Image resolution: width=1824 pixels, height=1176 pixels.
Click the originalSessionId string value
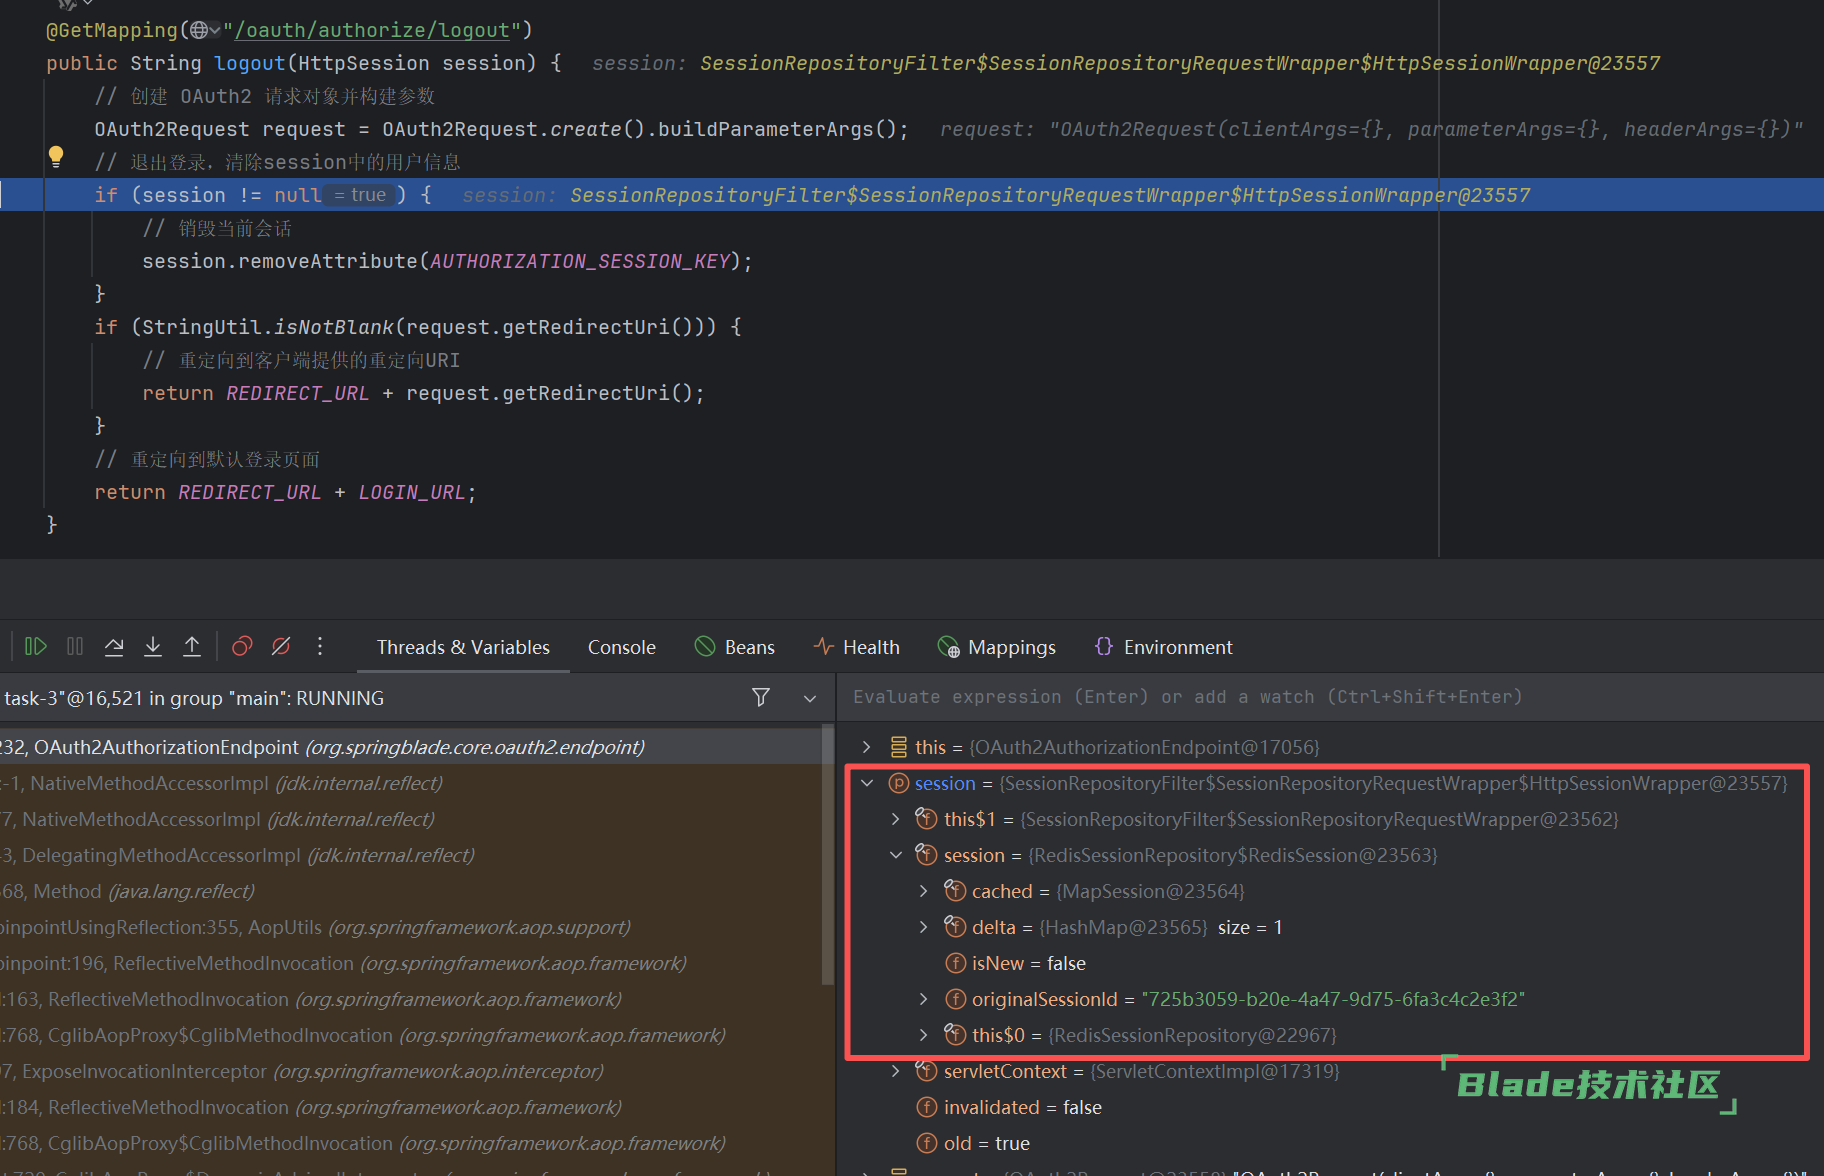click(1333, 999)
